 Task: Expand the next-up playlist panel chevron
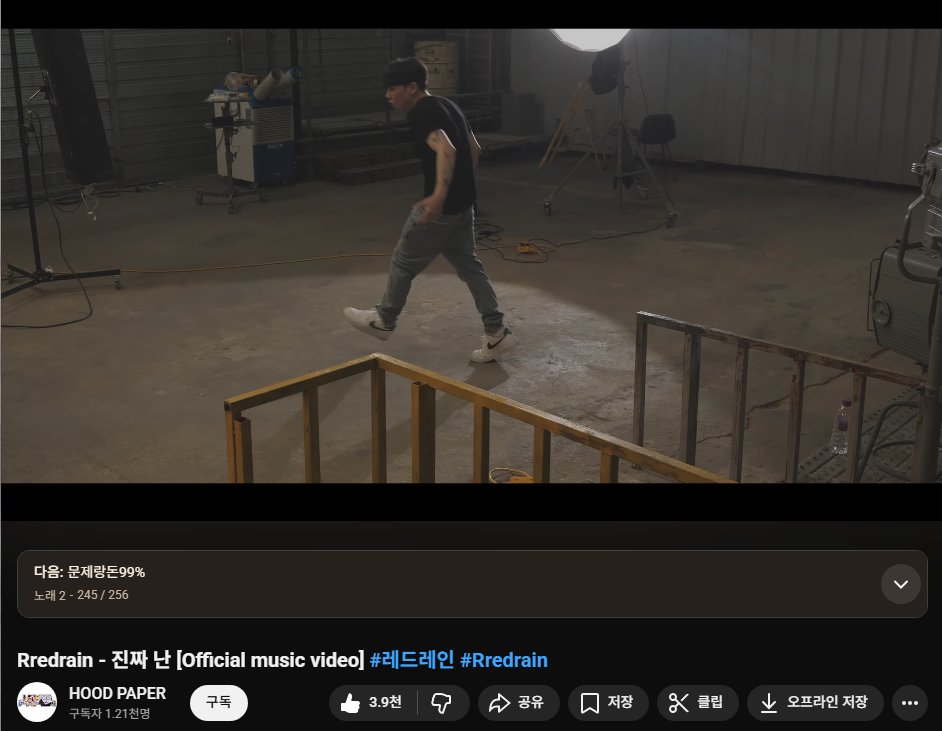pyautogui.click(x=901, y=584)
